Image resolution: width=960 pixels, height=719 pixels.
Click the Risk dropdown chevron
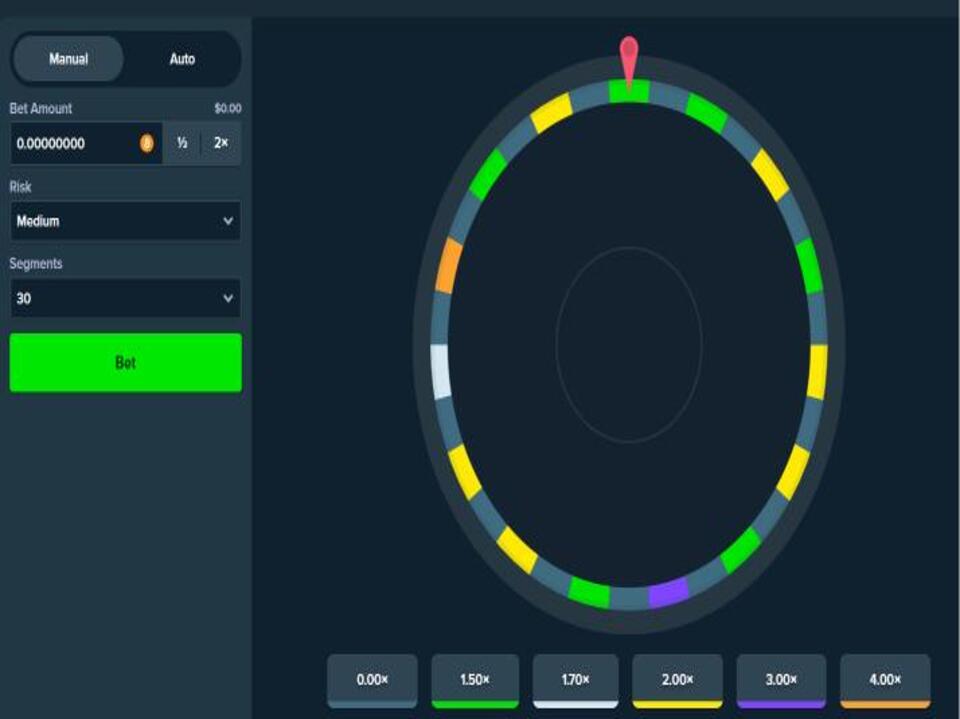[228, 220]
